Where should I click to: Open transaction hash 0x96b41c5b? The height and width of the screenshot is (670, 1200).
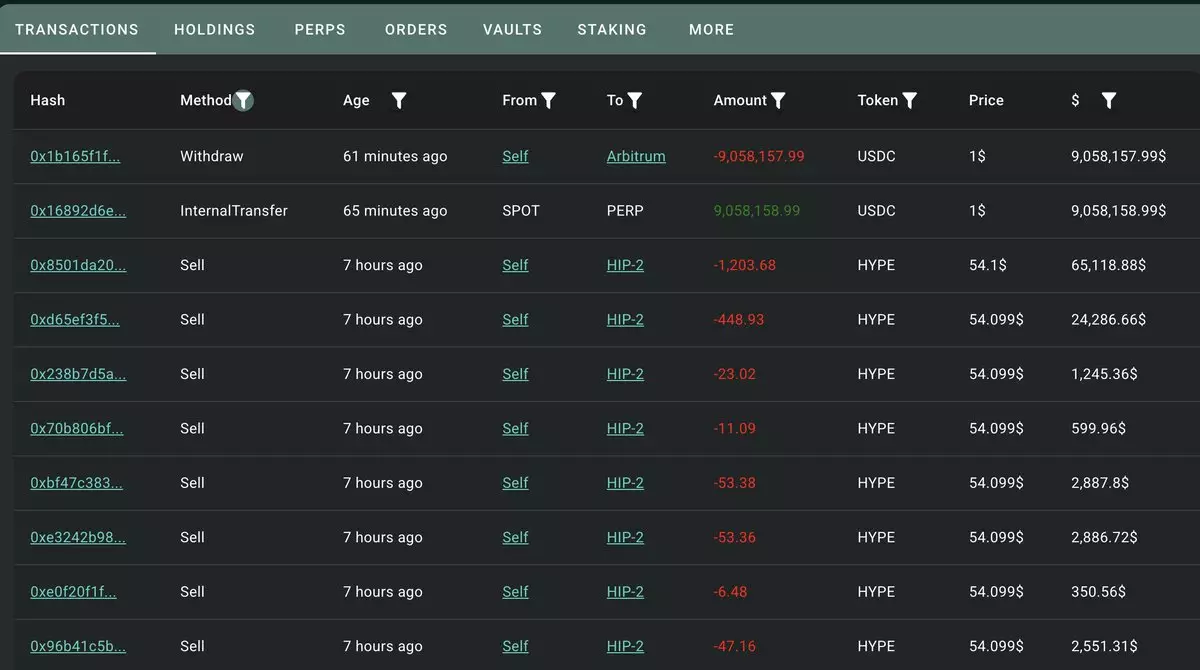click(x=78, y=646)
